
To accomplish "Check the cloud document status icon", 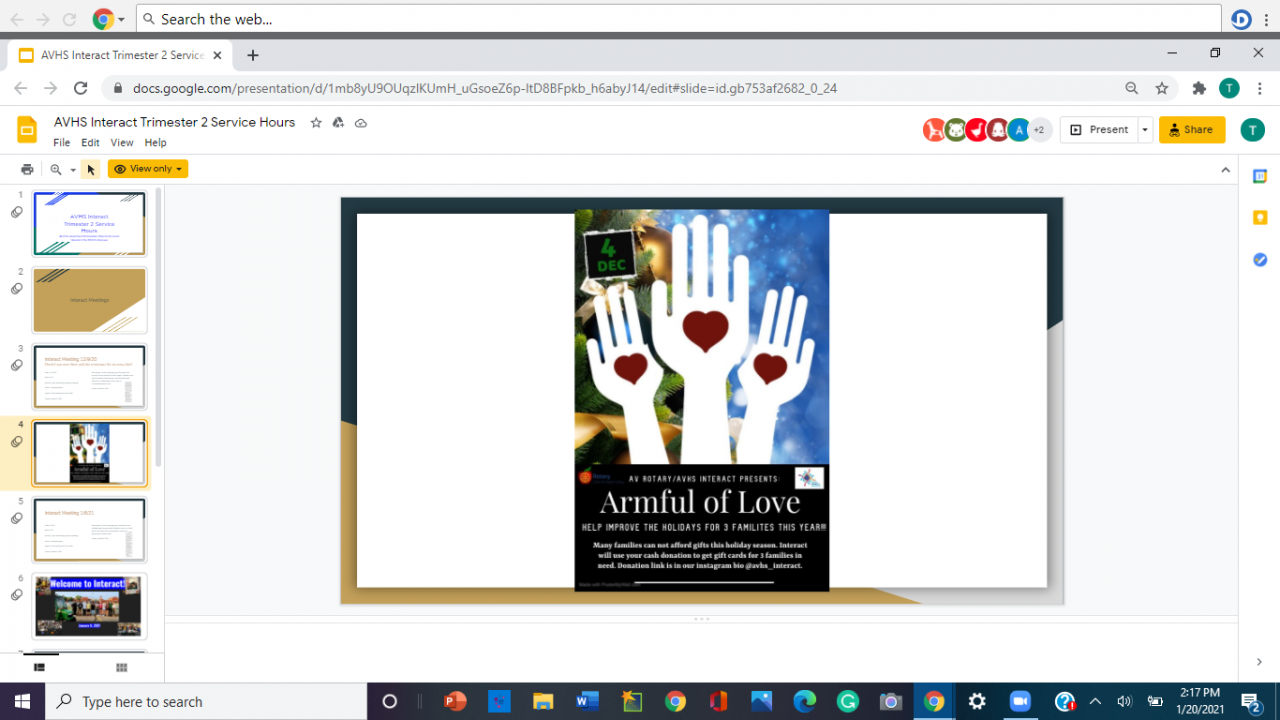I will [x=361, y=122].
